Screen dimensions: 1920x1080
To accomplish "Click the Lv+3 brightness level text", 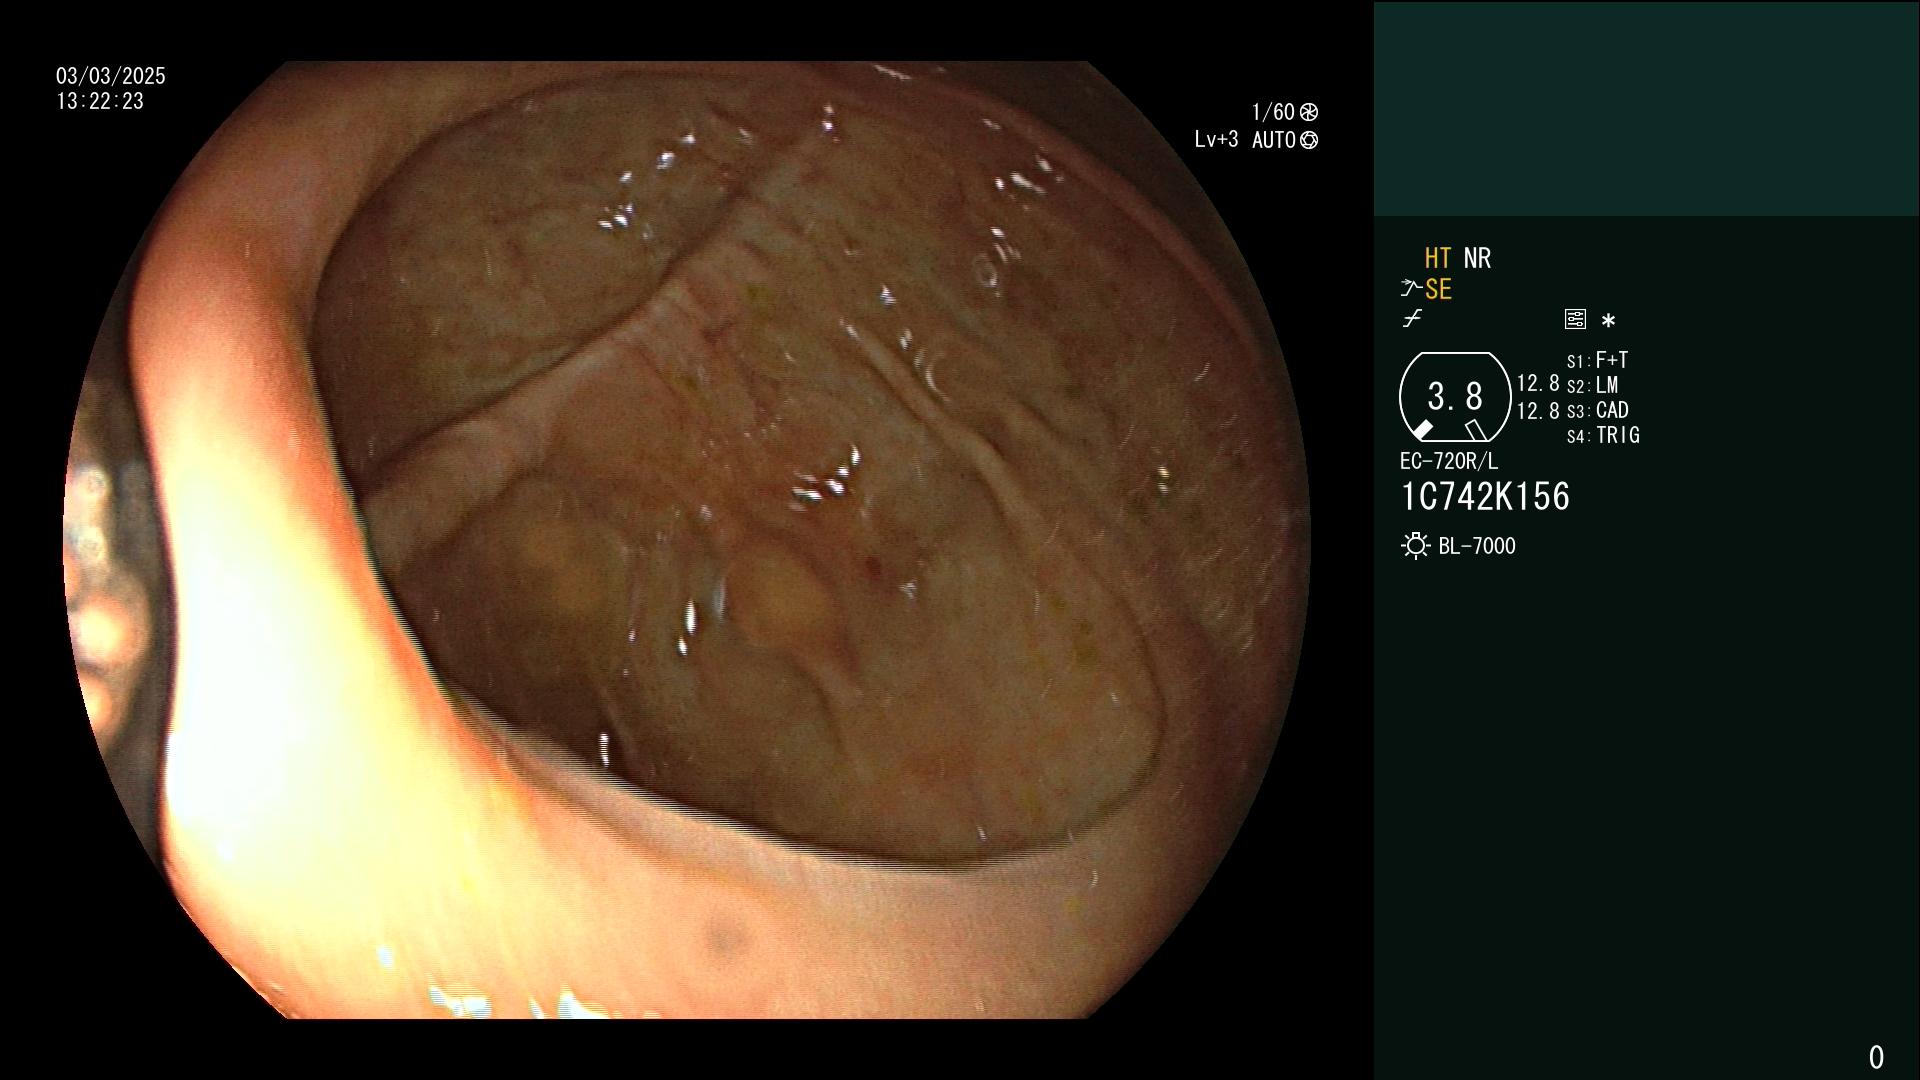I will coord(1216,140).
